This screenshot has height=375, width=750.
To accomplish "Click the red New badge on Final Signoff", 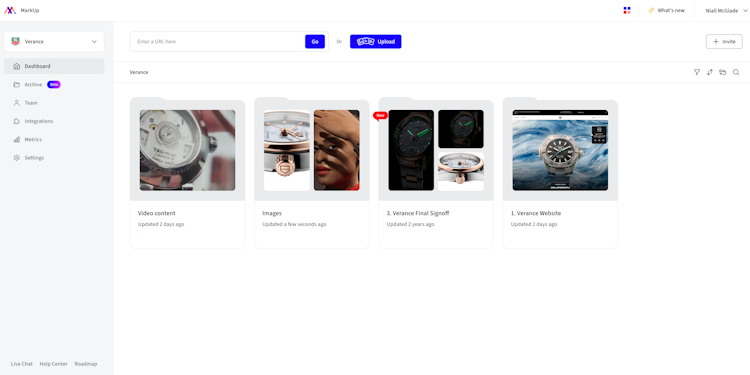I will (380, 115).
